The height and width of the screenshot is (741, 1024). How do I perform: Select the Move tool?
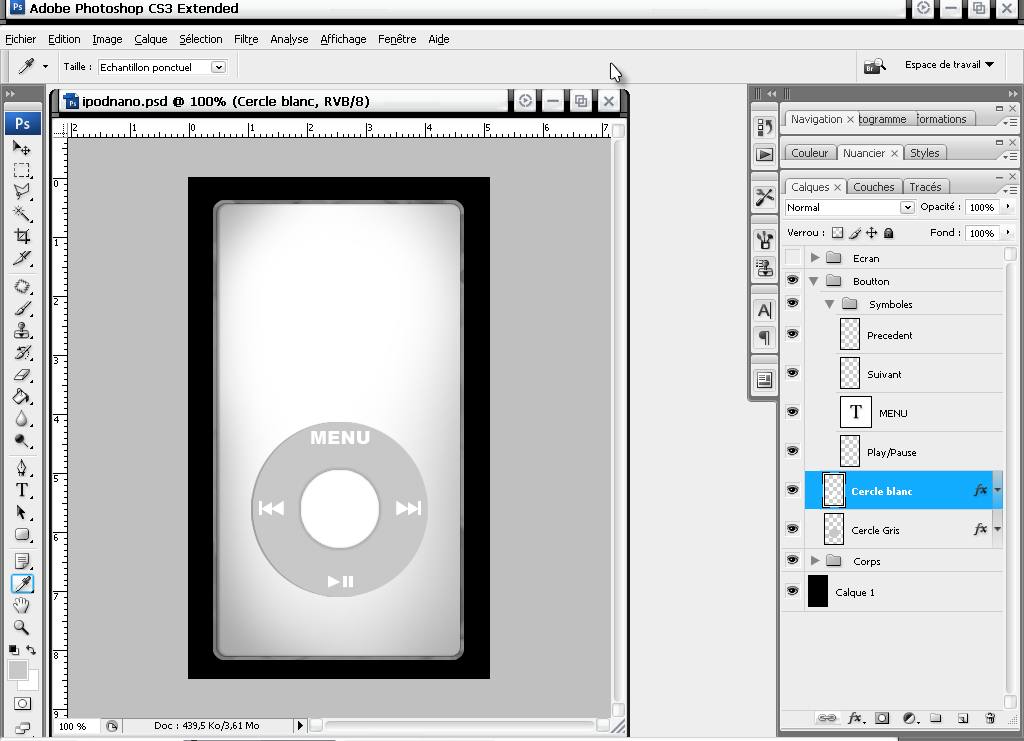pyautogui.click(x=22, y=148)
